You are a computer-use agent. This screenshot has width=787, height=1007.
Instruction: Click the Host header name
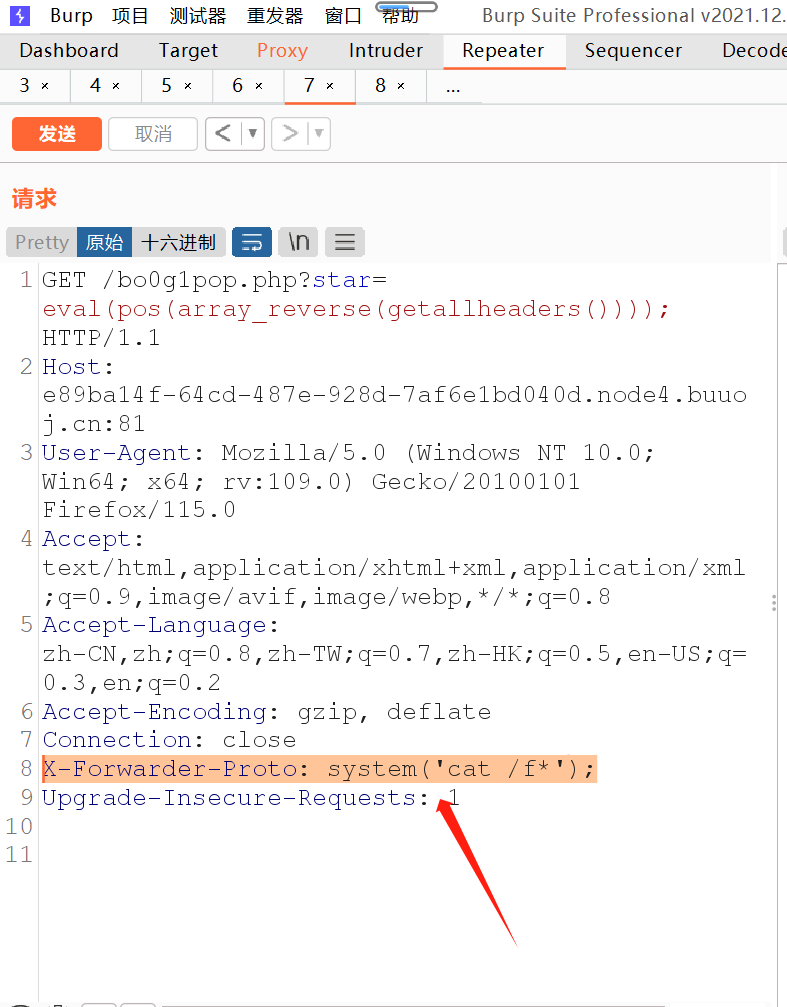[71, 367]
